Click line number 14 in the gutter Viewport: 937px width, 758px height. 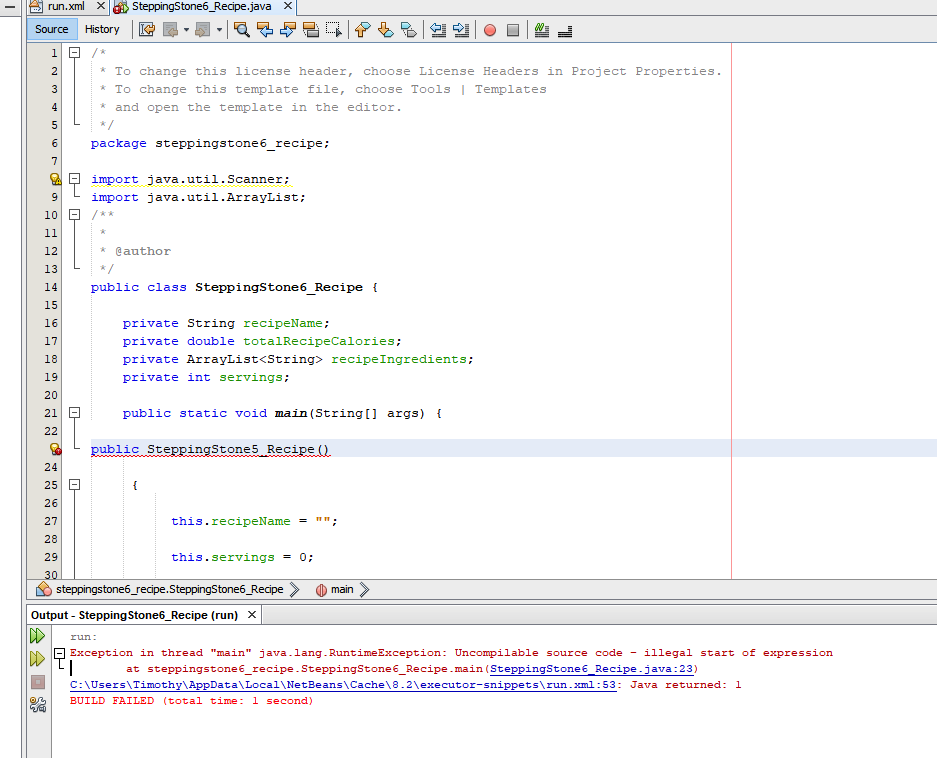click(51, 287)
